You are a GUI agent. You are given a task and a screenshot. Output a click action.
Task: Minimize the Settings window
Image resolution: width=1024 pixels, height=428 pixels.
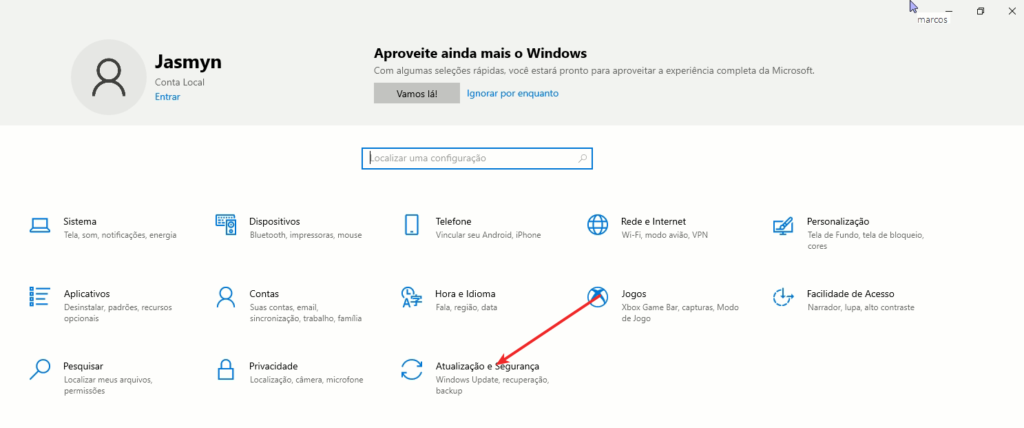pyautogui.click(x=948, y=11)
